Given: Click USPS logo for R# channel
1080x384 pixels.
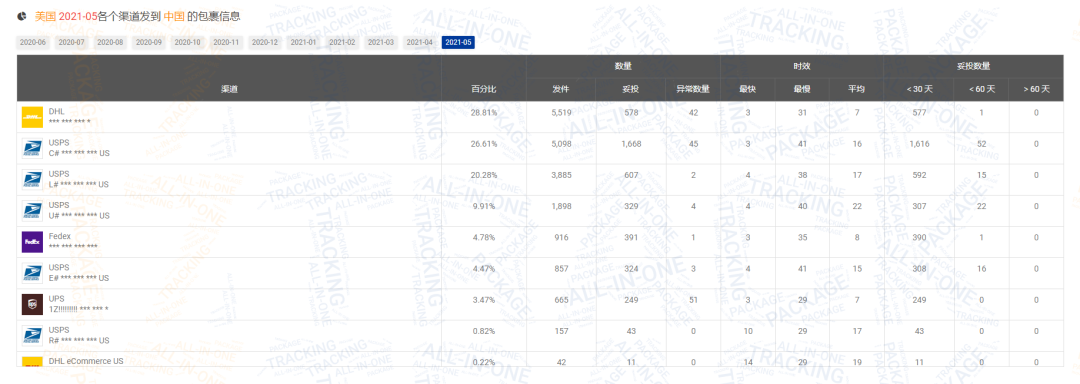Looking at the screenshot, I should point(32,336).
